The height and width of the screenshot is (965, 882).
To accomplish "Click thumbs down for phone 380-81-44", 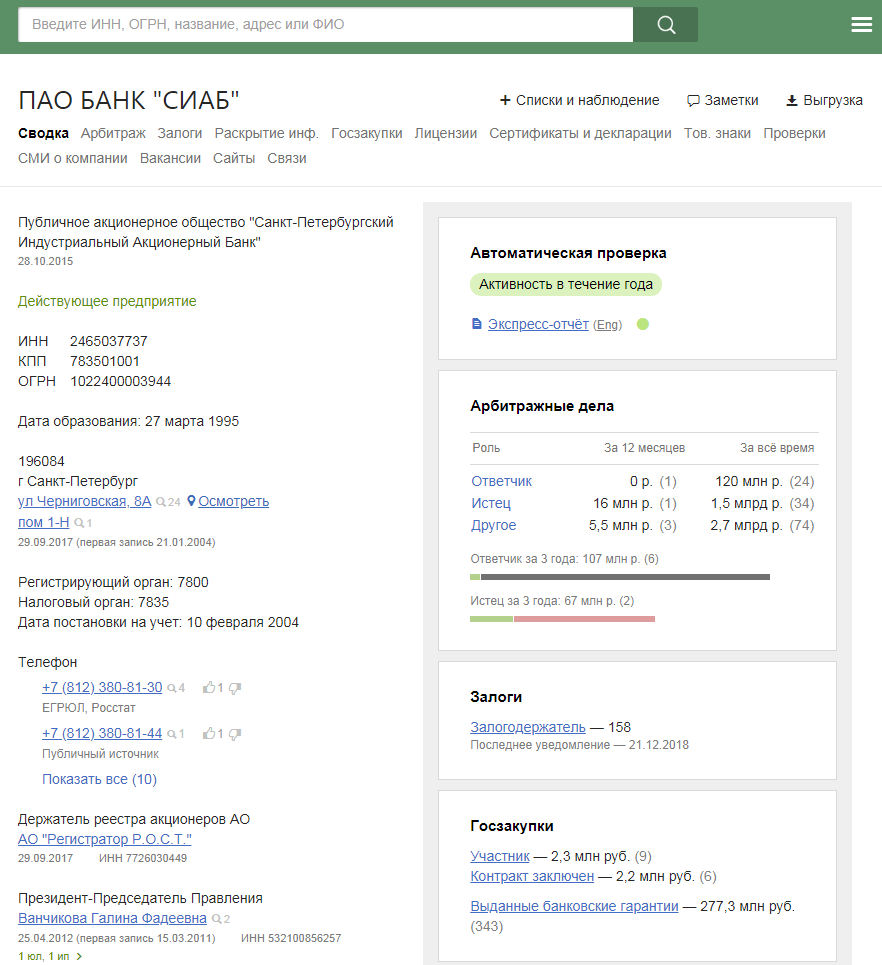I will click(235, 734).
